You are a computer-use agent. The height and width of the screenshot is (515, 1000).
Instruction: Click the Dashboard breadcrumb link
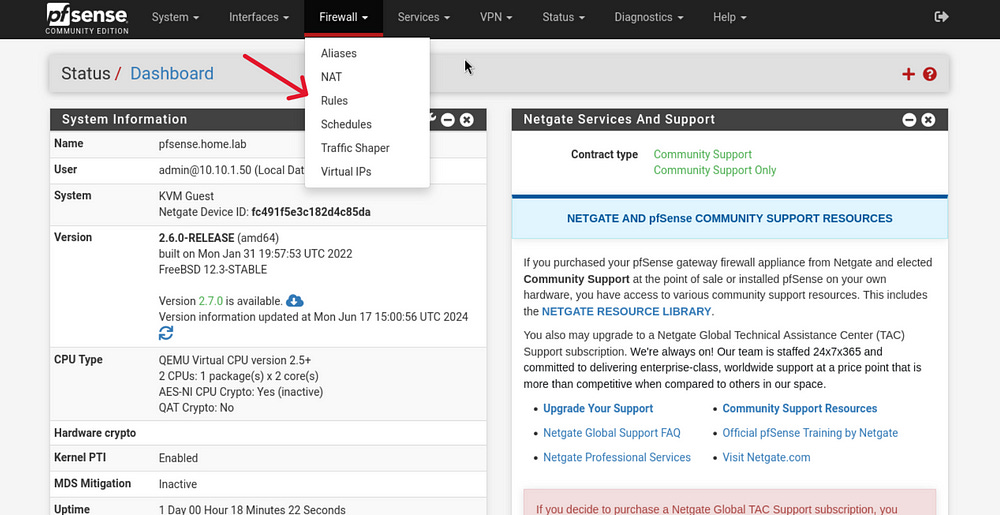[x=172, y=74]
